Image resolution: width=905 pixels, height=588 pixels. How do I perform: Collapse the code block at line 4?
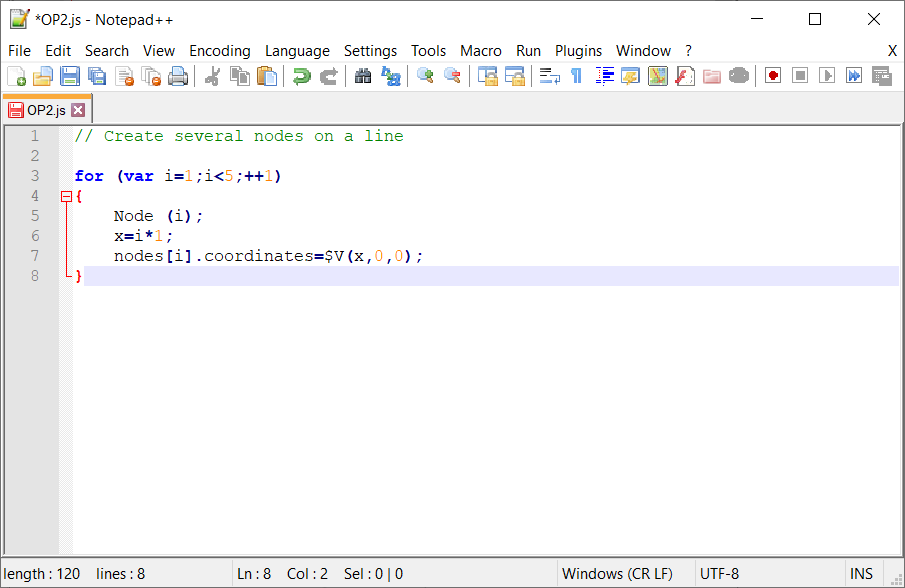click(67, 196)
